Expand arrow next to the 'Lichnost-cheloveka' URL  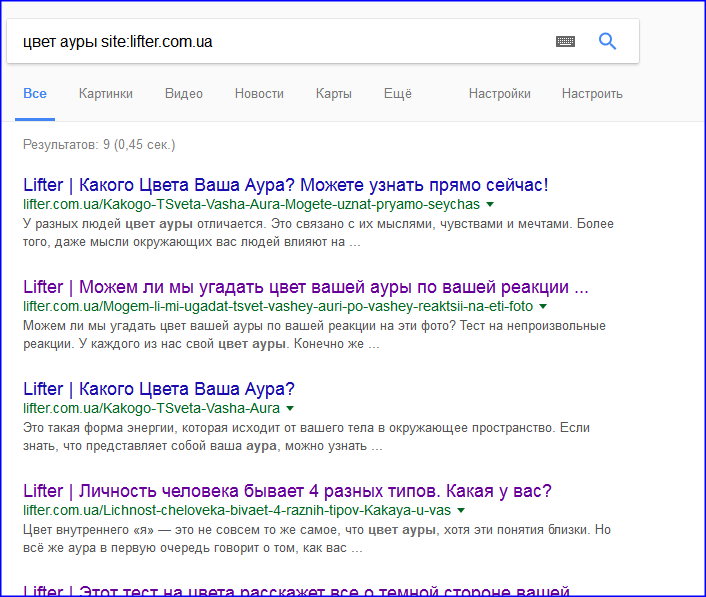(x=460, y=510)
